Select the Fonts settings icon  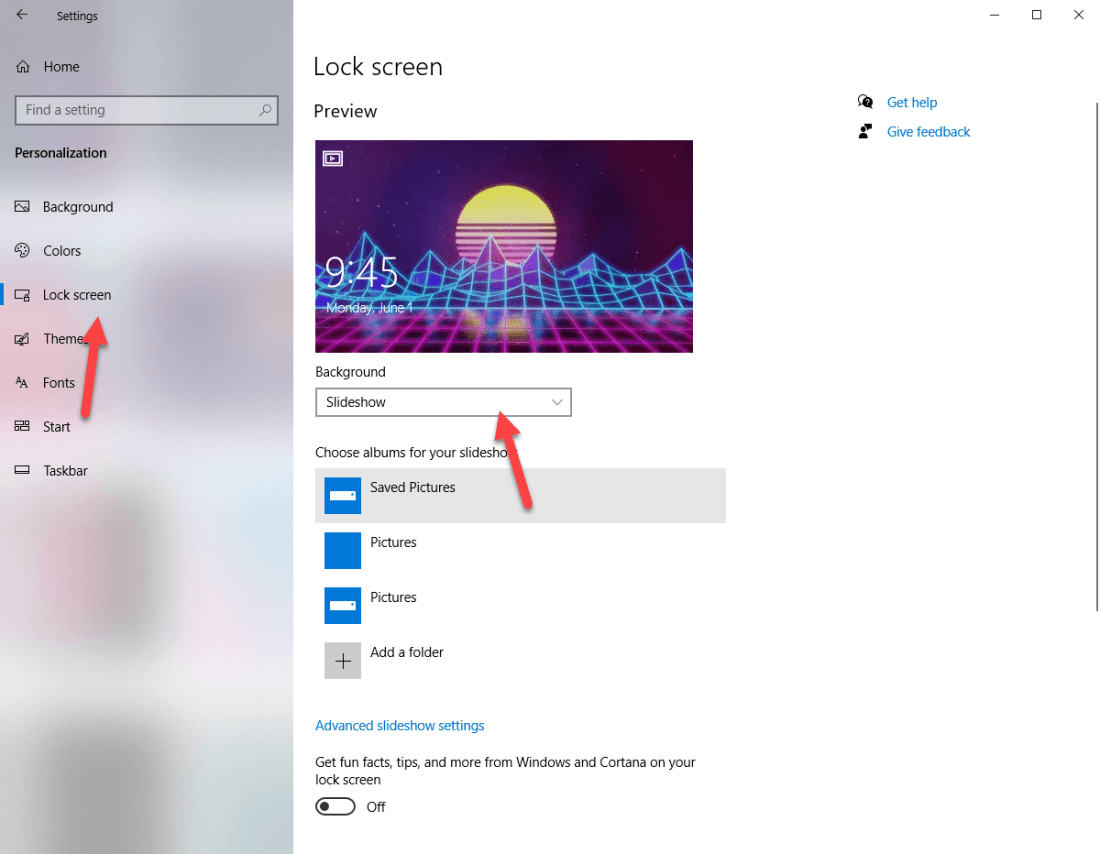coord(22,382)
